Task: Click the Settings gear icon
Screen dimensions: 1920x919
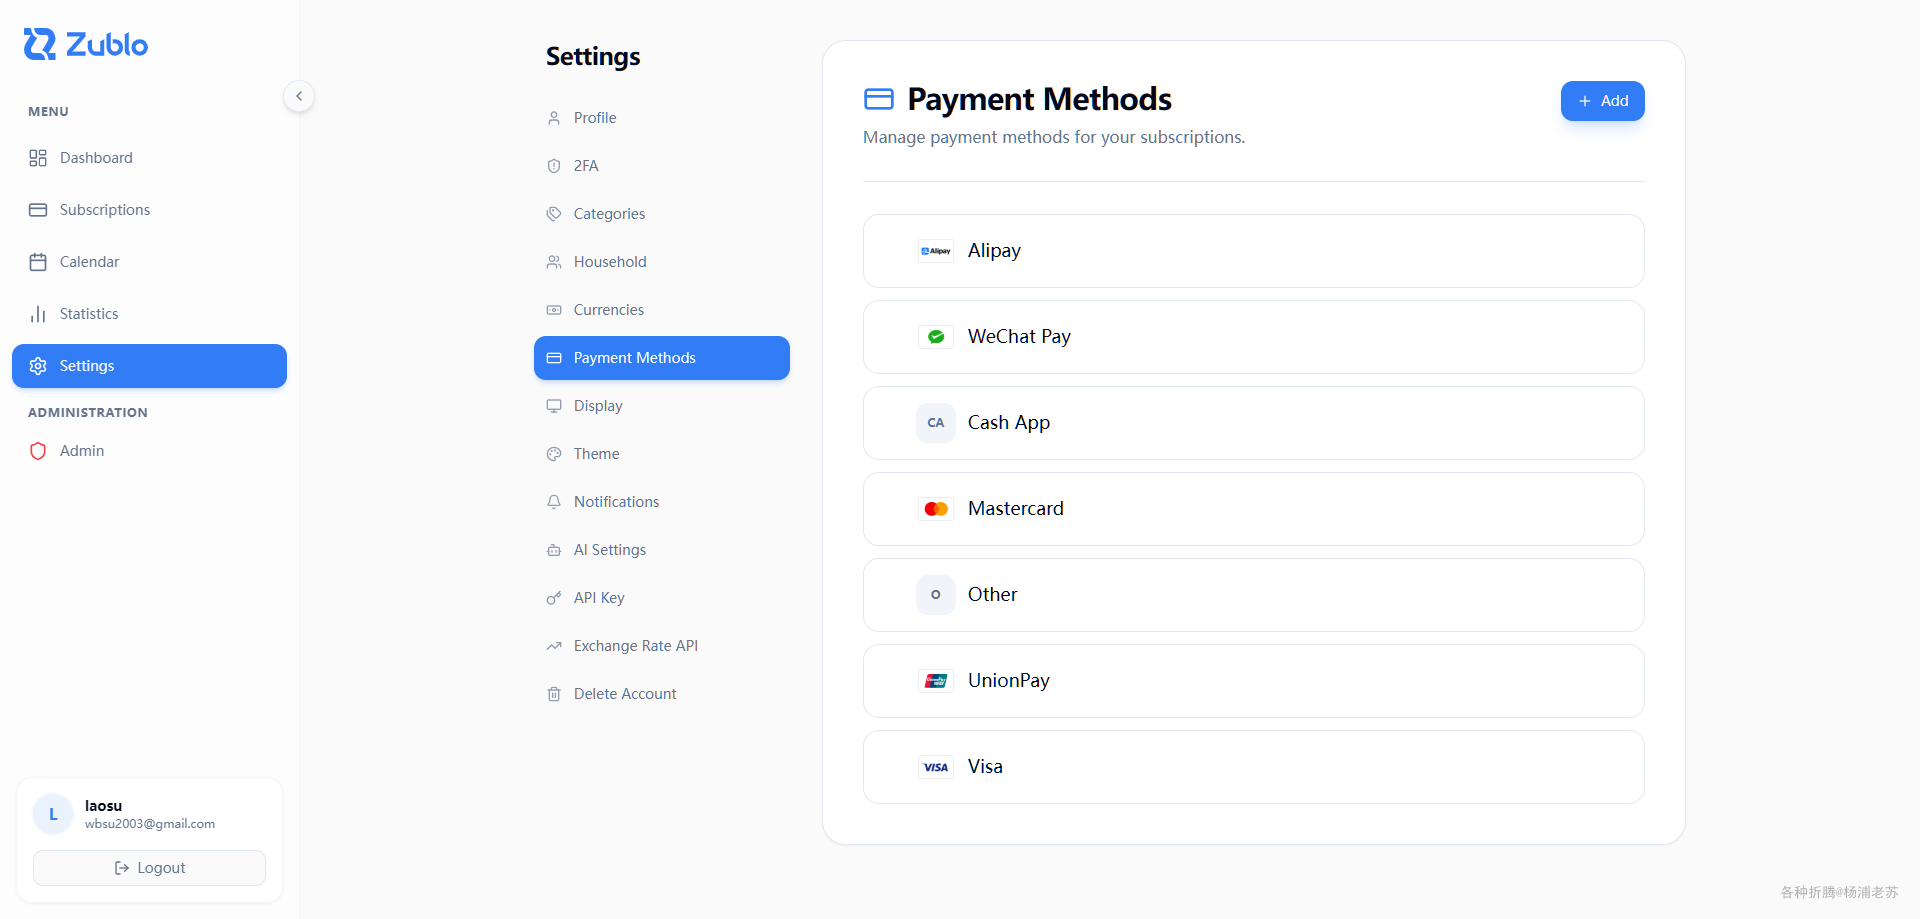Action: pos(38,366)
